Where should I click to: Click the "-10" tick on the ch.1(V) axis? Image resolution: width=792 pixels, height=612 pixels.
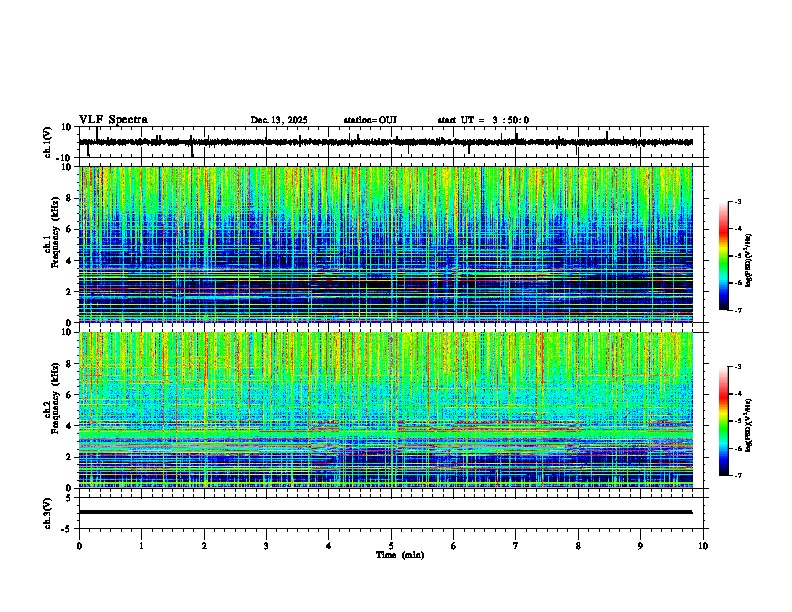coord(65,158)
